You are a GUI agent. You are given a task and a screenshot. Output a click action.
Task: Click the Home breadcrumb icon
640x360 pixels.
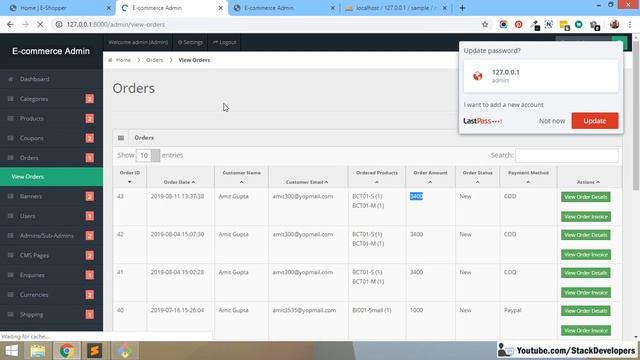(110, 60)
